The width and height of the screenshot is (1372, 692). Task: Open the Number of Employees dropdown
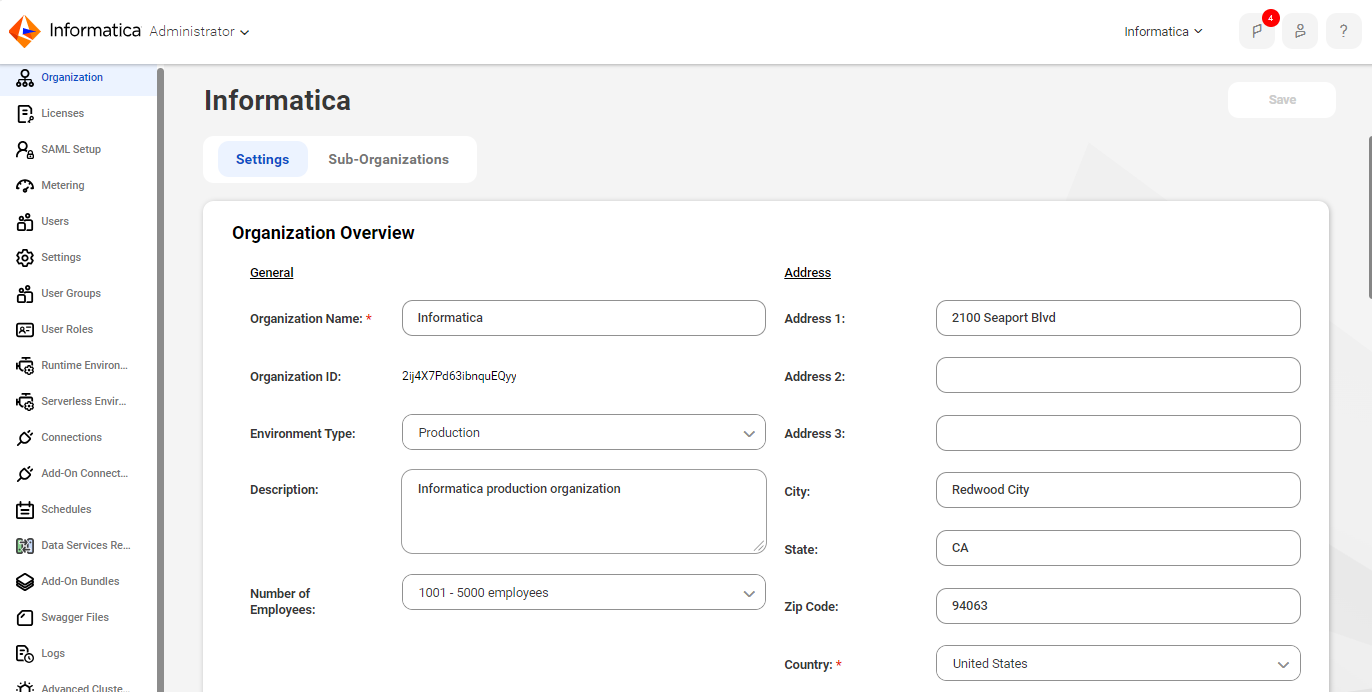click(x=584, y=592)
